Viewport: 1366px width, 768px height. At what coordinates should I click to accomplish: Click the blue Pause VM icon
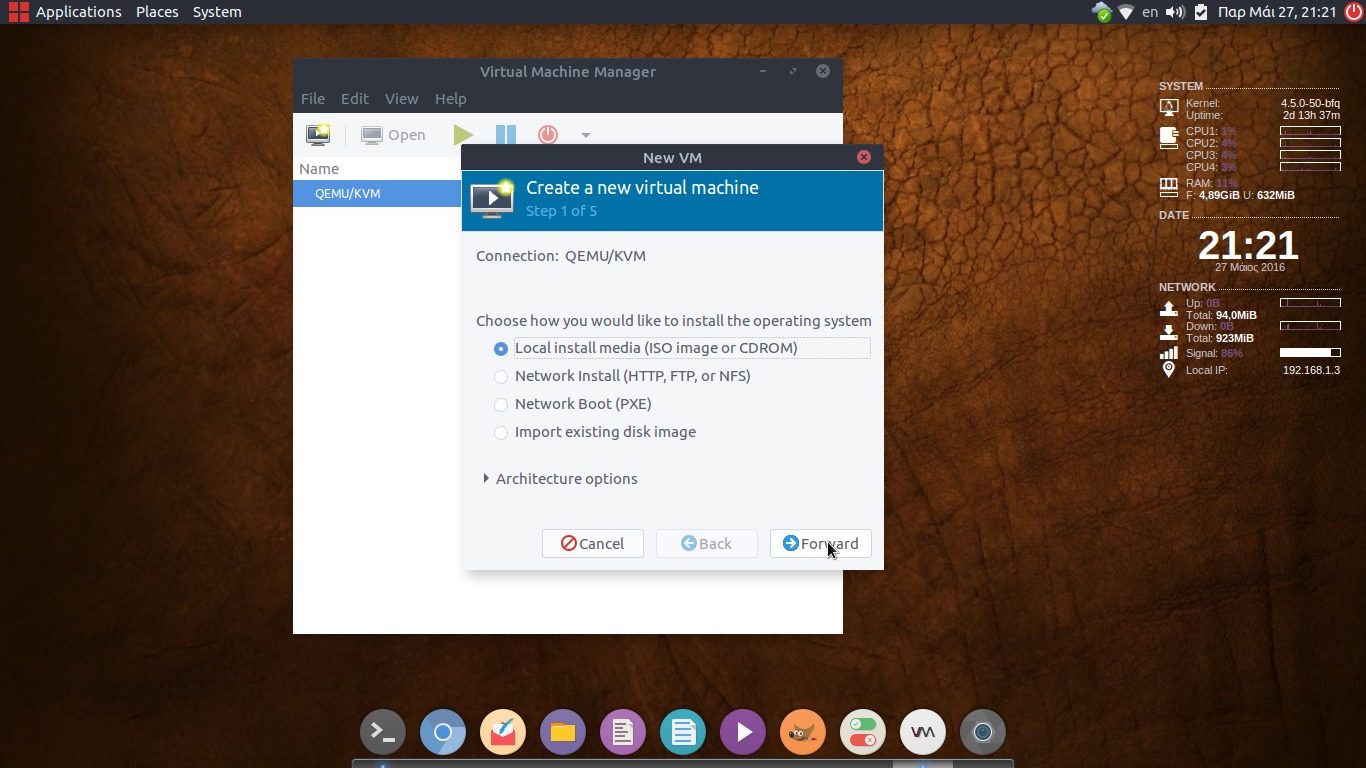point(506,135)
